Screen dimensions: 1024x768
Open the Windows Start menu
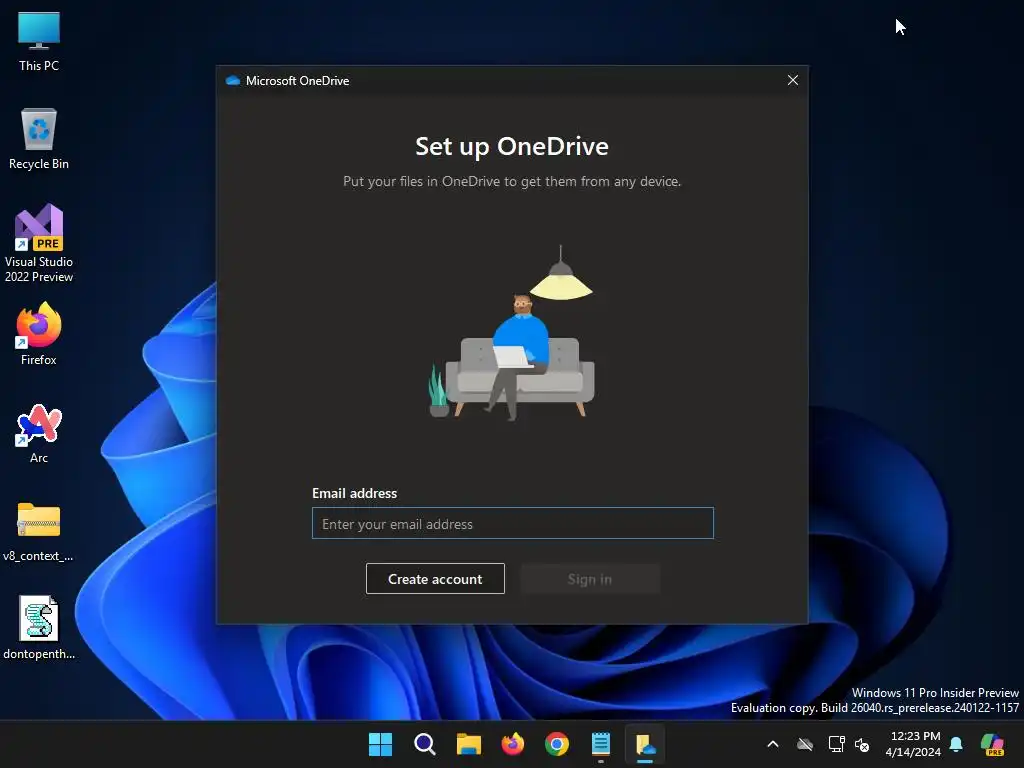pyautogui.click(x=380, y=744)
